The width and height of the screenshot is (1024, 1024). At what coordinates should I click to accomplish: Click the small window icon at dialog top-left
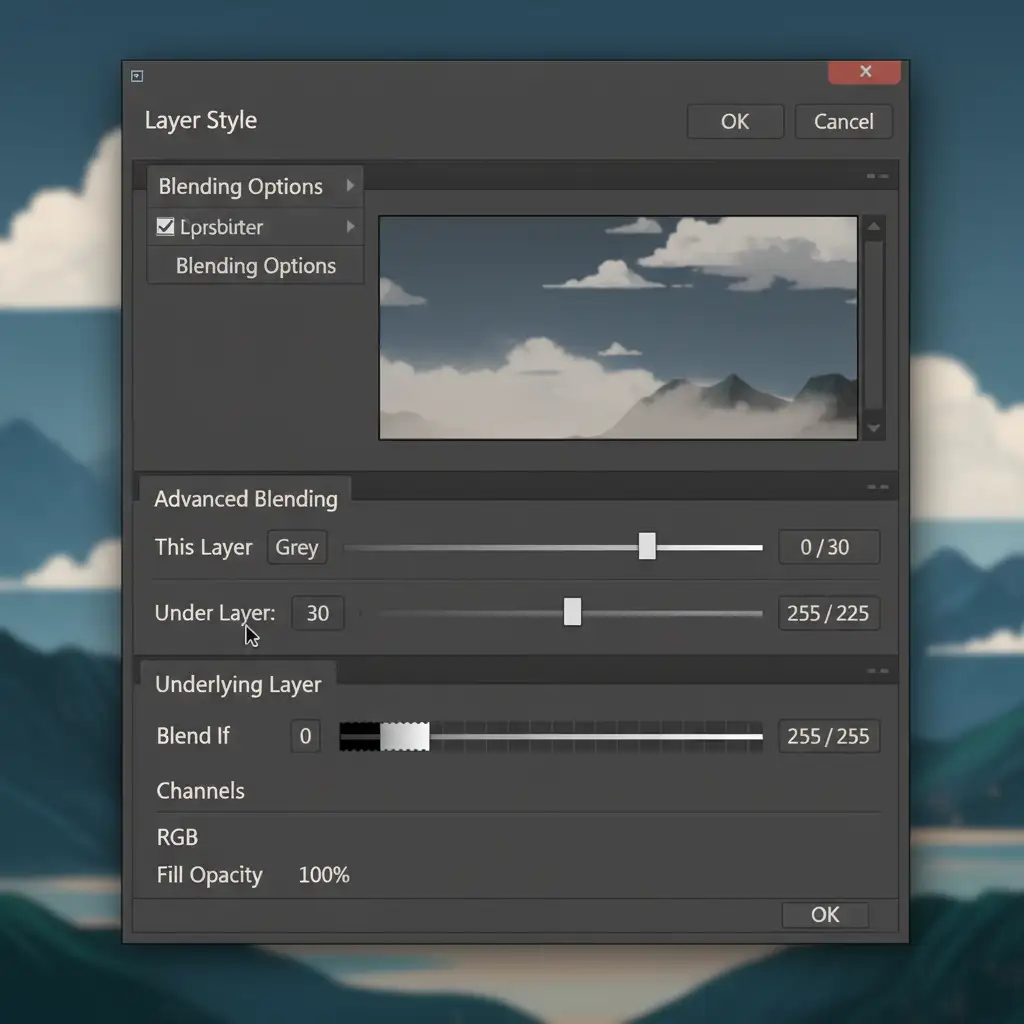137,75
